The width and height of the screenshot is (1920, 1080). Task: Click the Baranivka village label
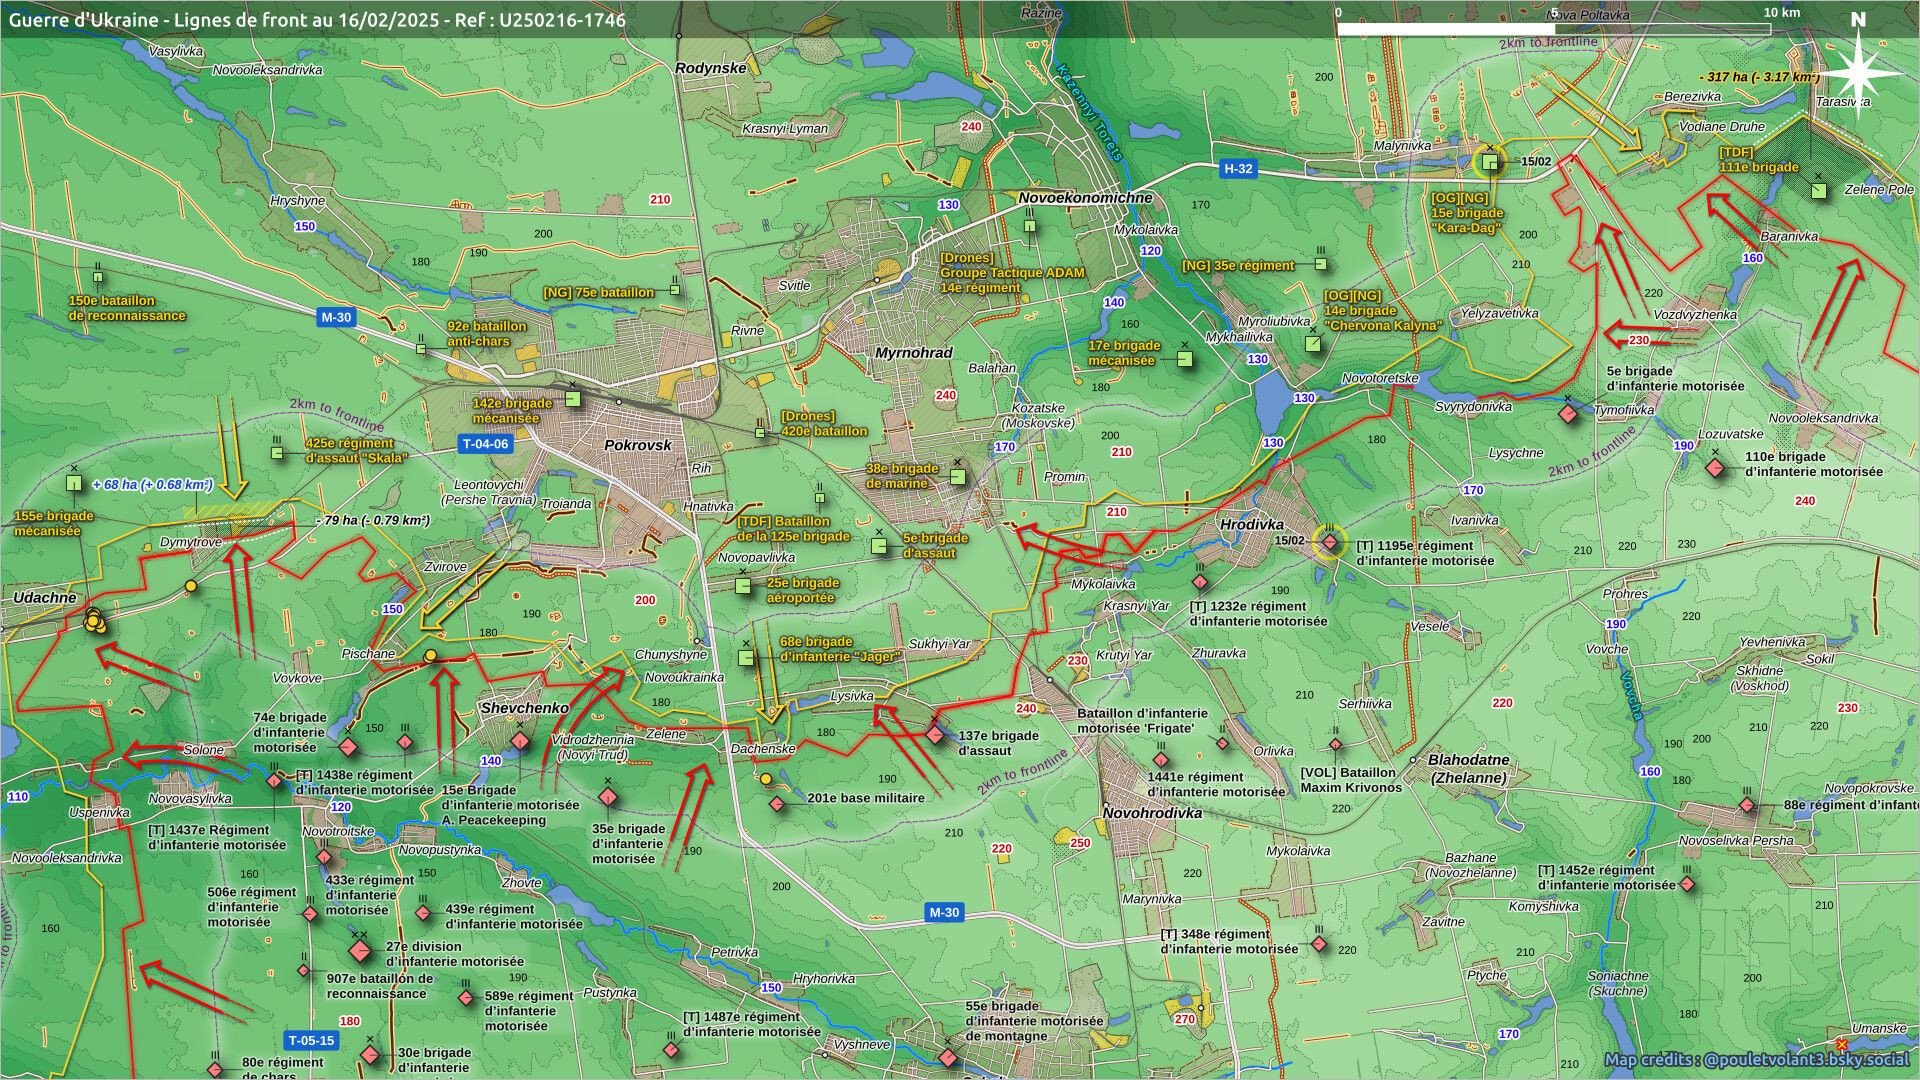pyautogui.click(x=1789, y=237)
